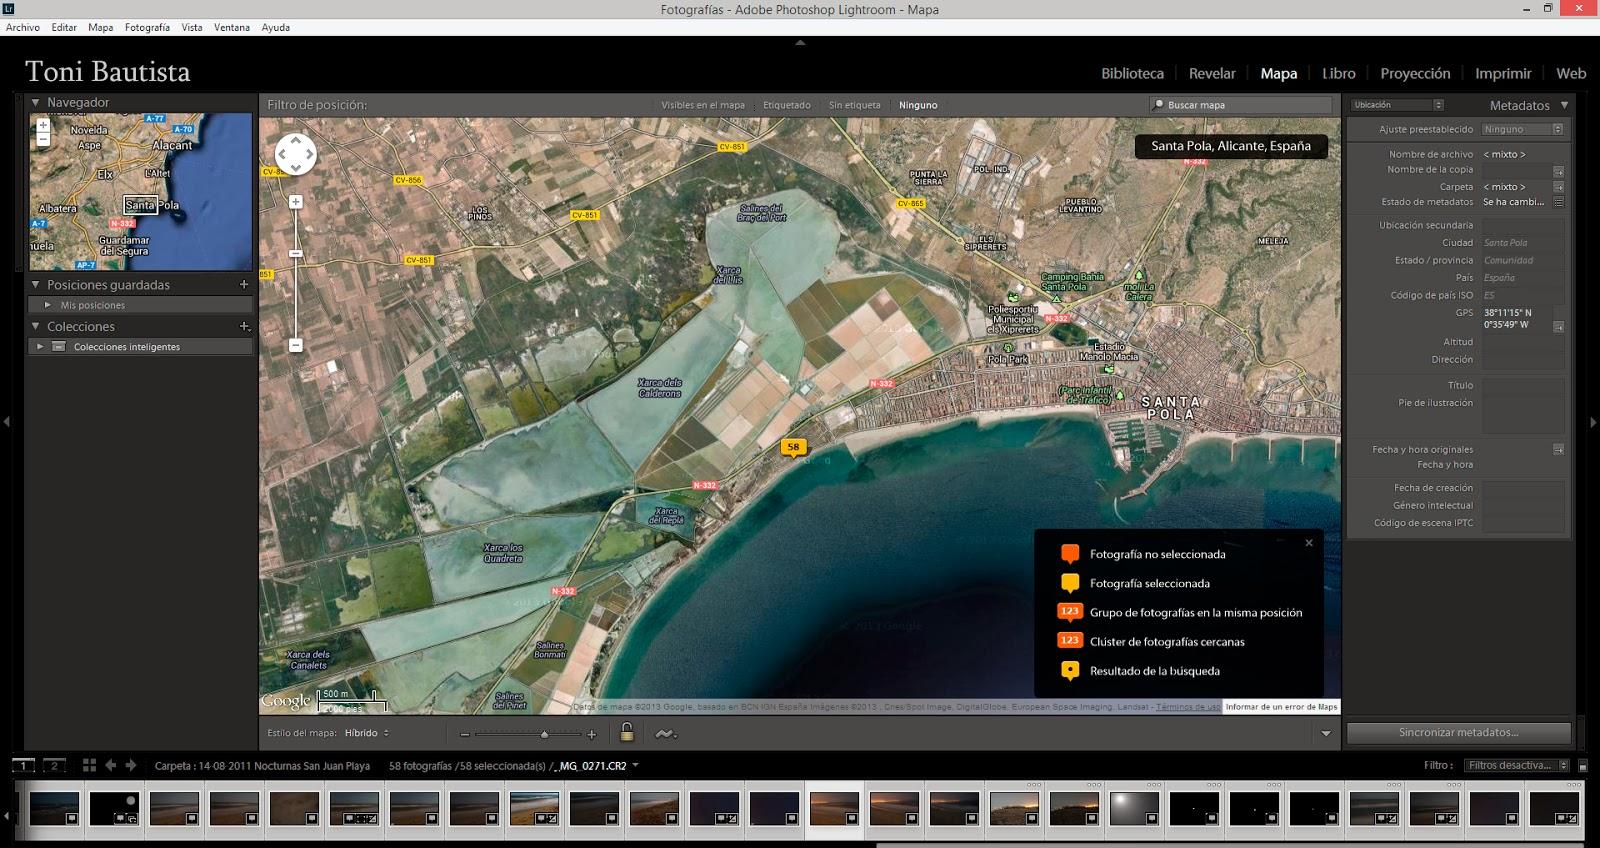Collapse the Navegador panel

(36, 102)
